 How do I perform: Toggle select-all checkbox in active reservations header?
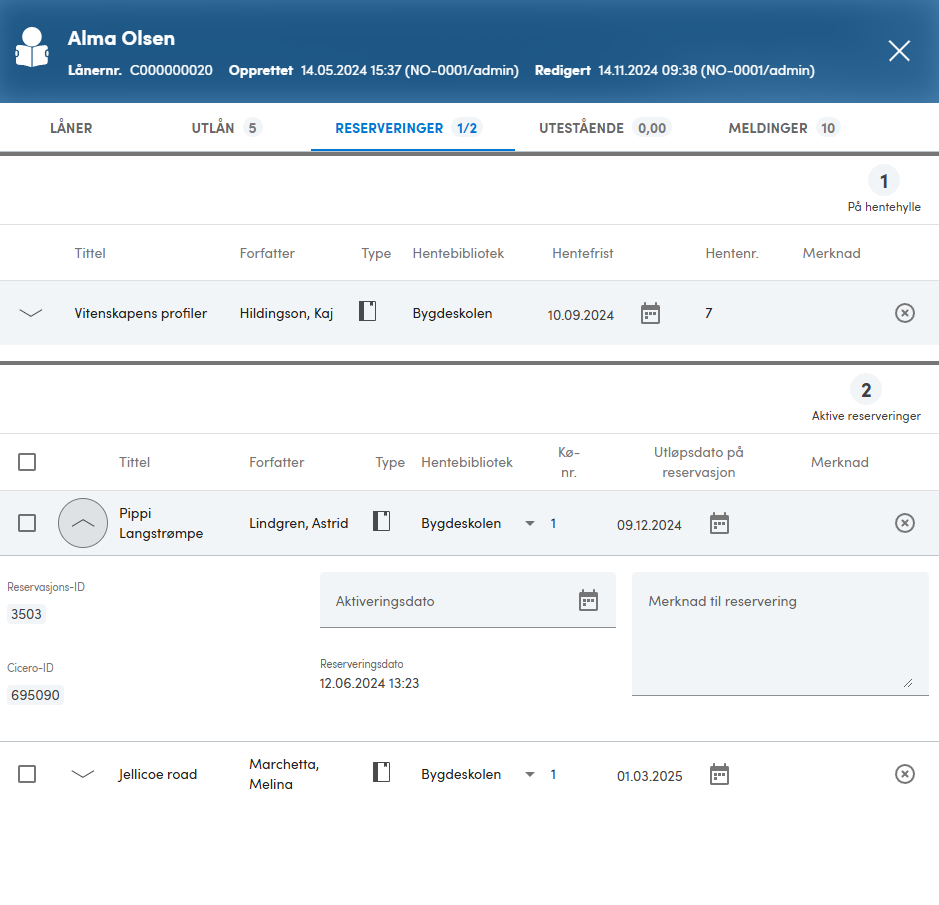pos(27,462)
